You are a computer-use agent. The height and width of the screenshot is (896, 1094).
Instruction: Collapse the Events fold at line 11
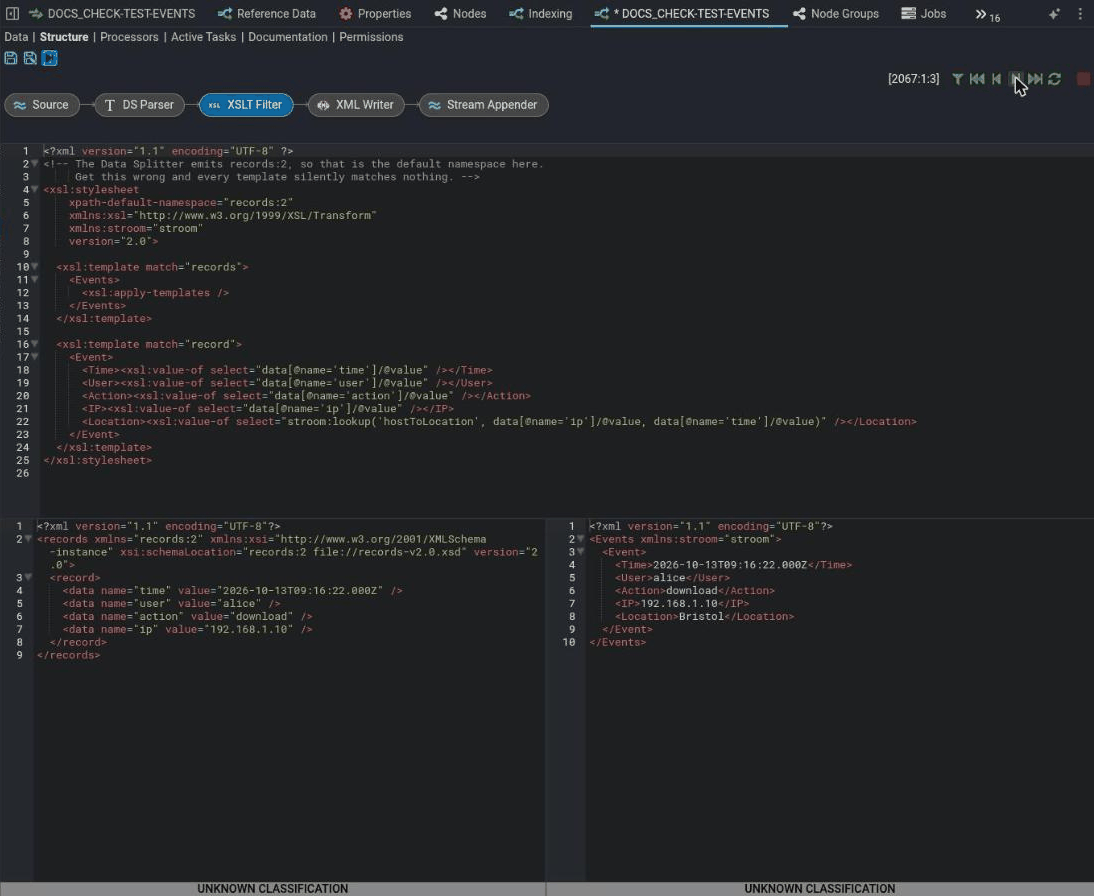pyautogui.click(x=35, y=280)
